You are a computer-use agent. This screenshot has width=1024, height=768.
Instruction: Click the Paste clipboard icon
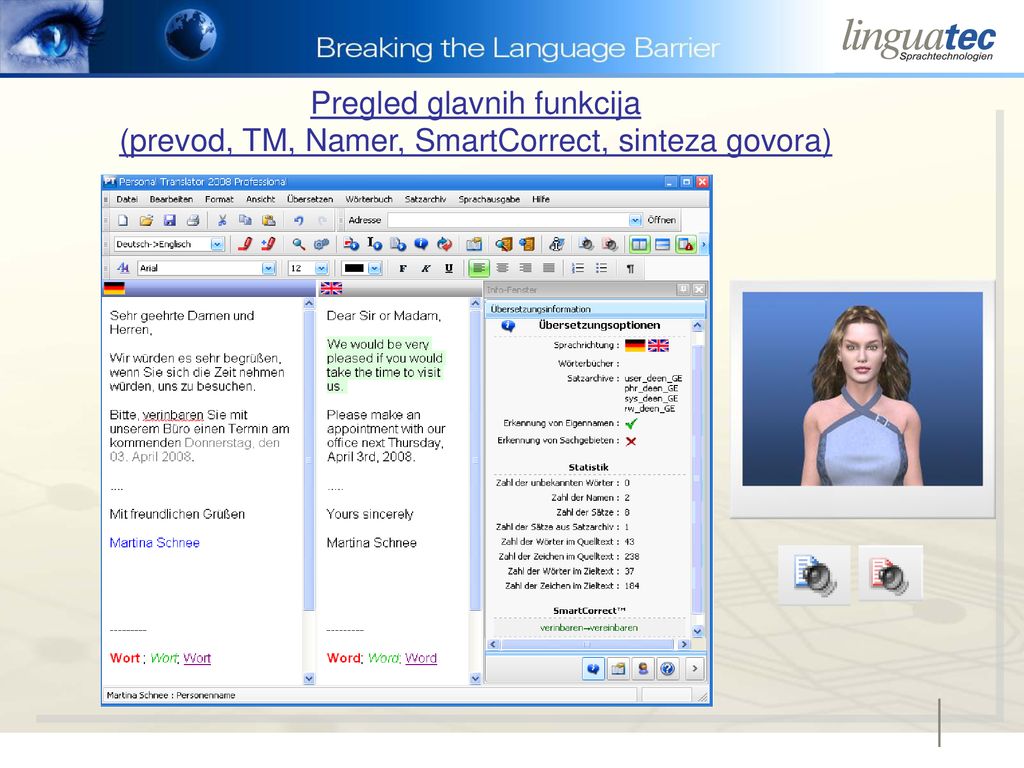[268, 220]
